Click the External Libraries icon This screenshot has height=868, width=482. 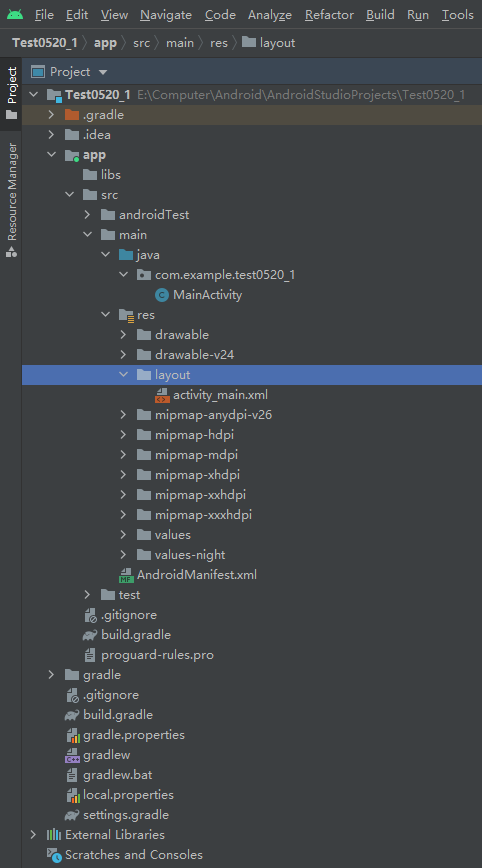point(54,835)
